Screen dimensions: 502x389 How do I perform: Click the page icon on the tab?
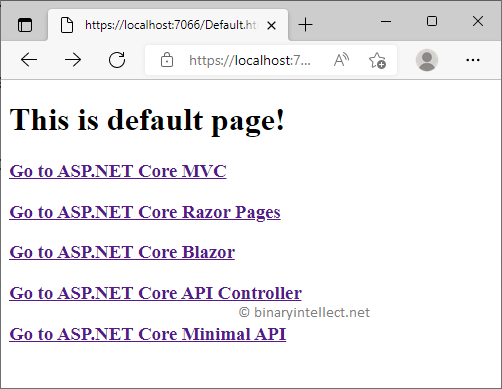67,25
